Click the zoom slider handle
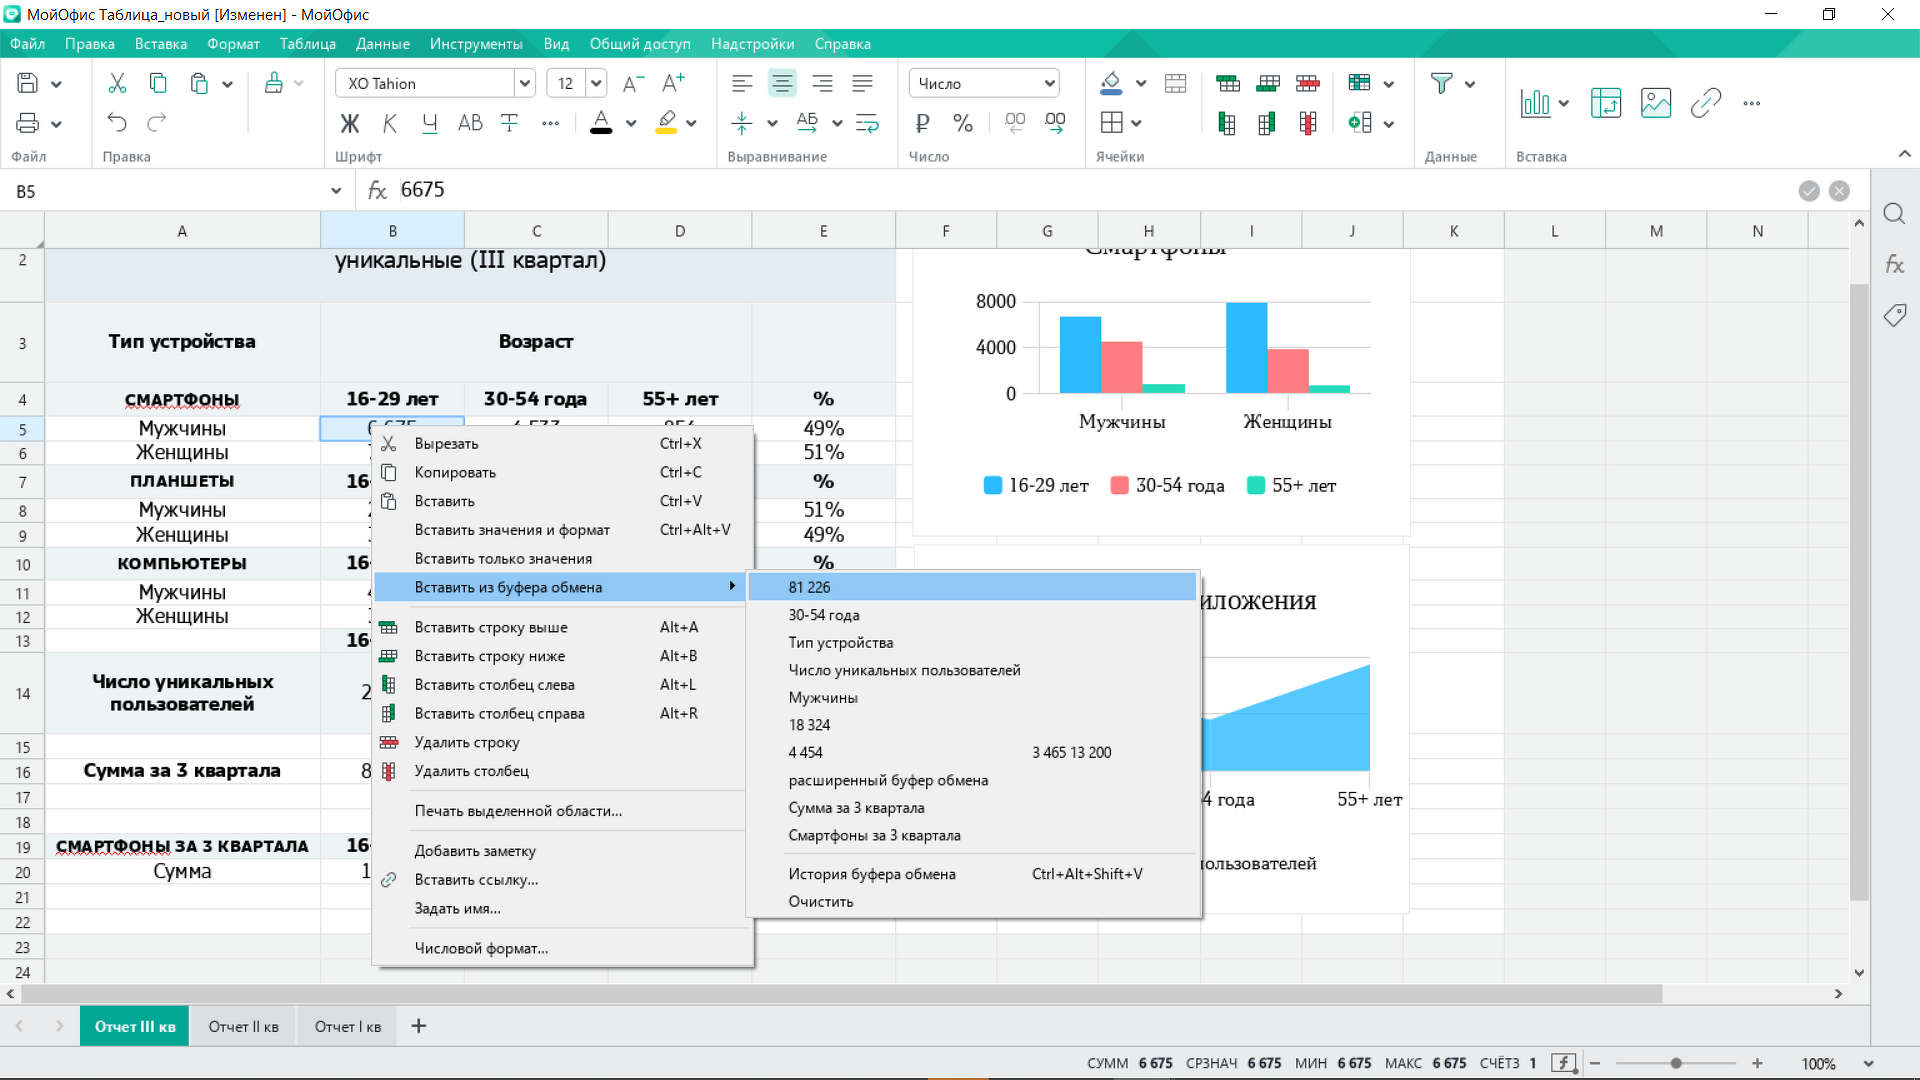The height and width of the screenshot is (1080, 1920). pos(1676,1064)
